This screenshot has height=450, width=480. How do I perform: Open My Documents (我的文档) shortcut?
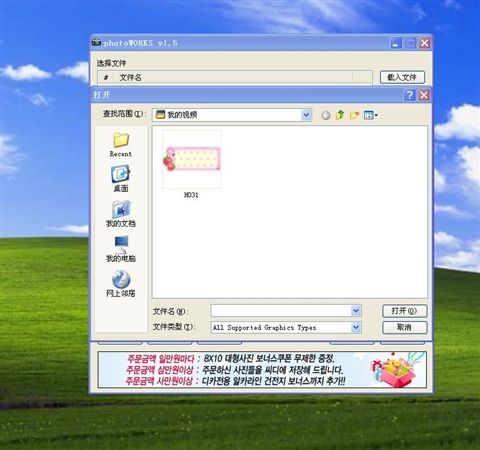[x=121, y=214]
